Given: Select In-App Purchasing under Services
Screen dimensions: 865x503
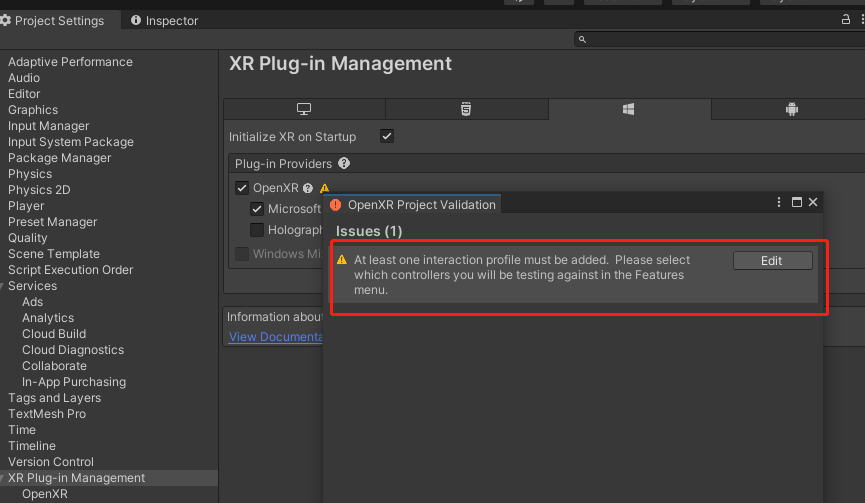Looking at the screenshot, I should [74, 382].
